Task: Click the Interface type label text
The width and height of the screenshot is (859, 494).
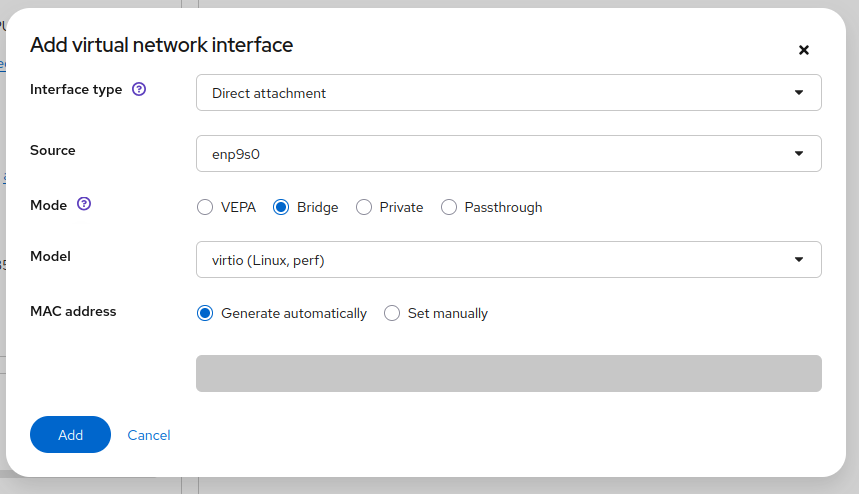Action: coord(76,89)
